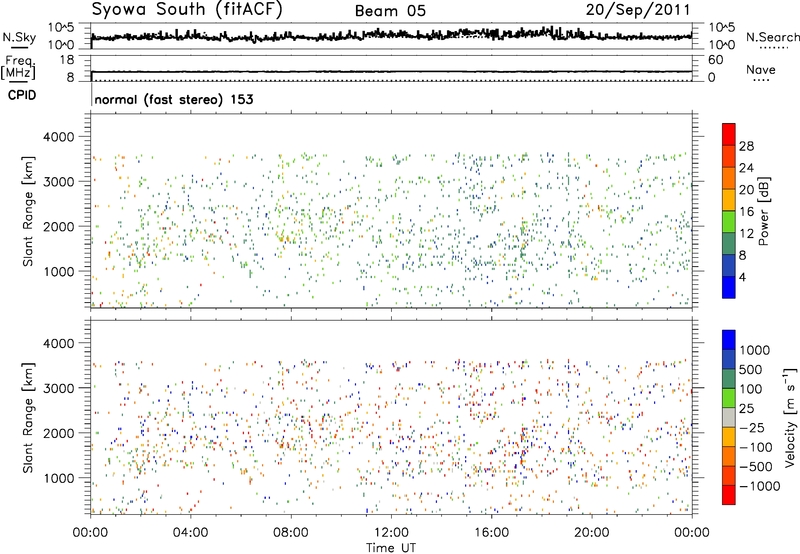The image size is (800, 554).
Task: Click the date "20/Sep/2011"
Action: [x=638, y=10]
